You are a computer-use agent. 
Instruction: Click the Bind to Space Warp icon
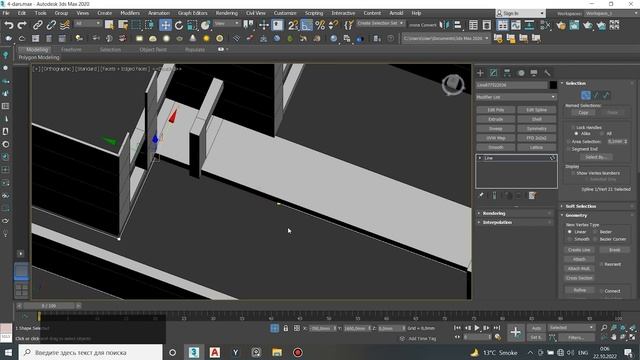(64, 25)
